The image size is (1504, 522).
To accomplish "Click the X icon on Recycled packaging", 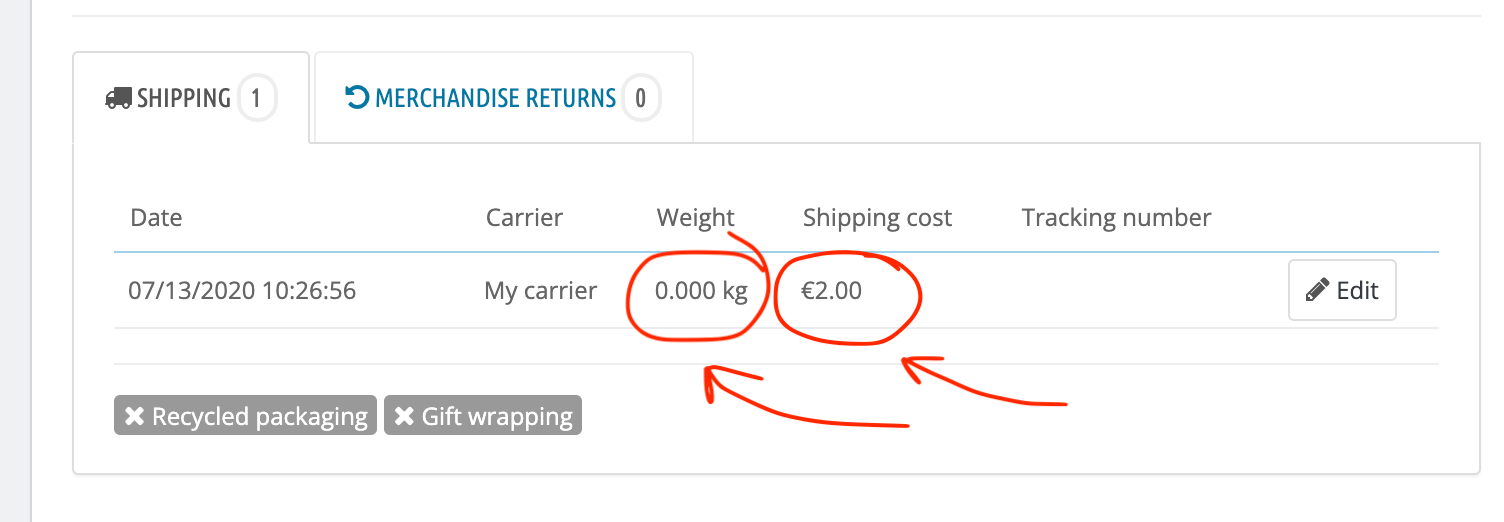I will 133,416.
